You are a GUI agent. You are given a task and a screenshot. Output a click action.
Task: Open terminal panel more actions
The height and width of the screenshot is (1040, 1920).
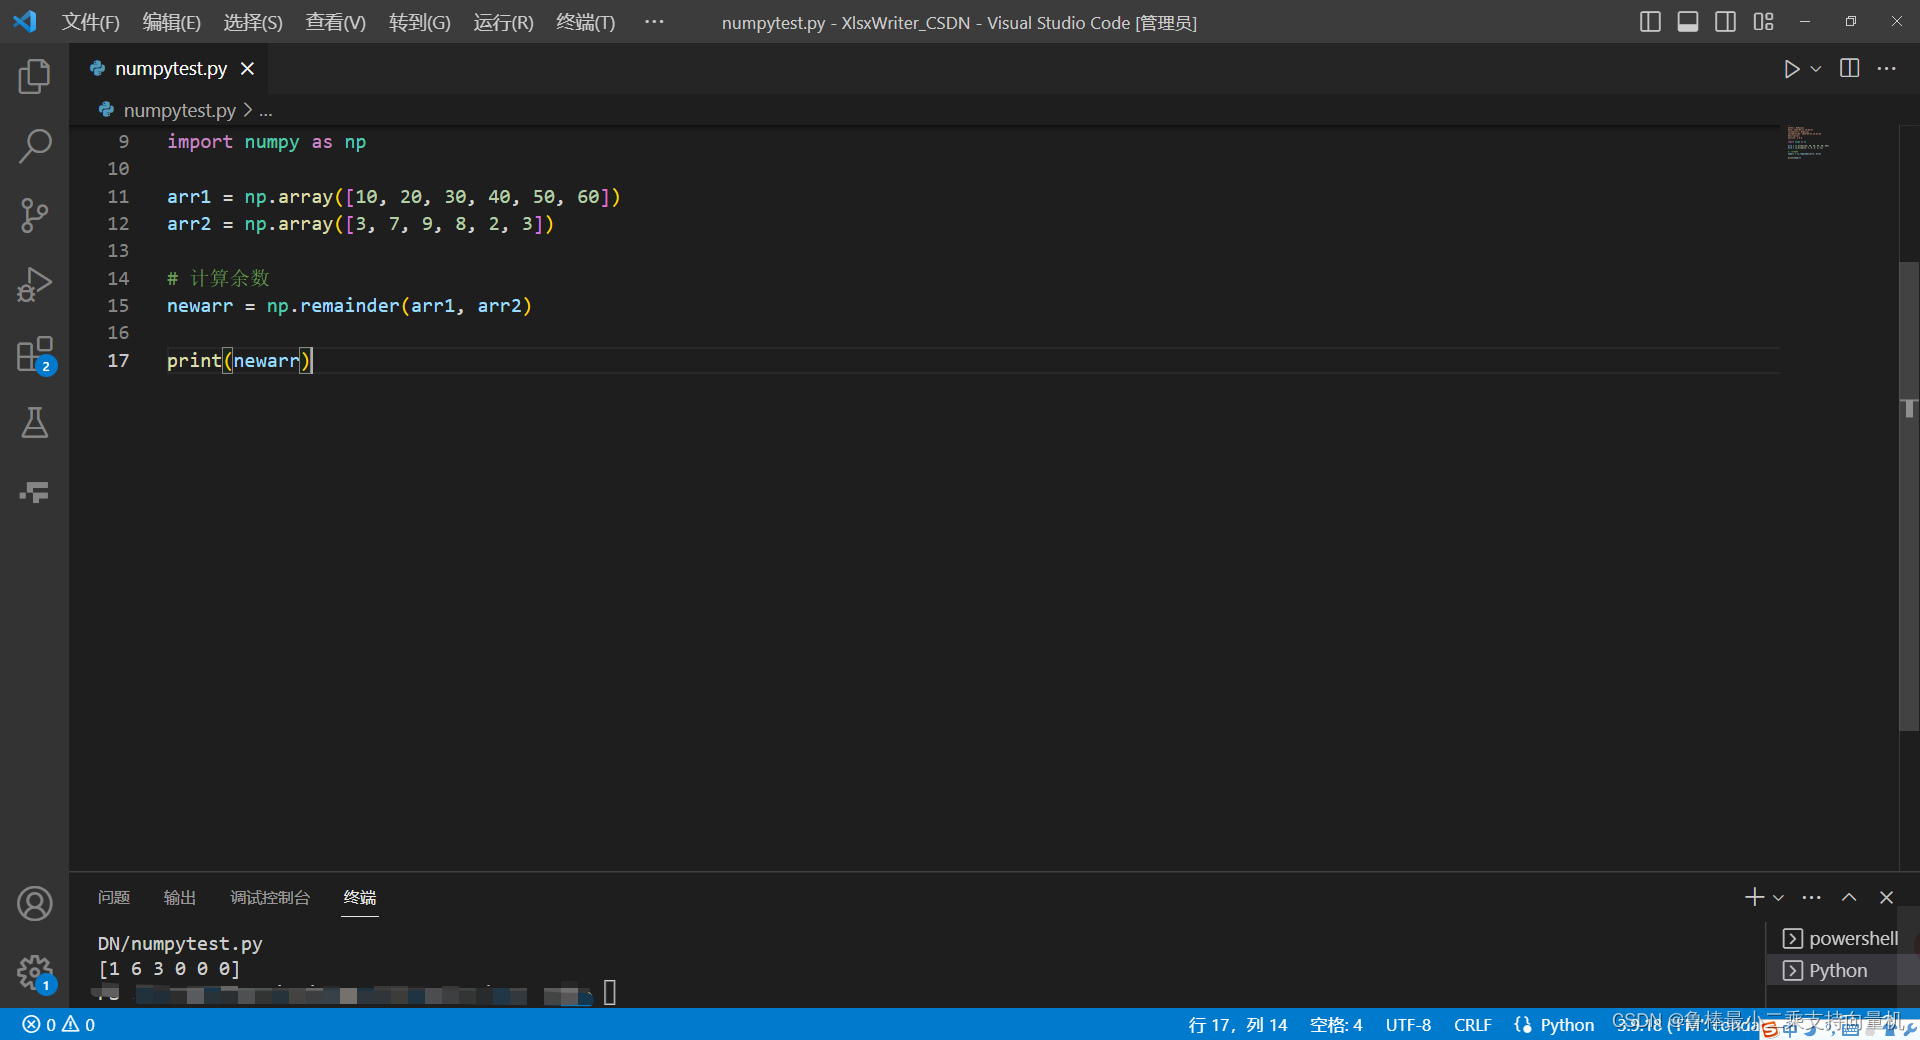(x=1812, y=897)
